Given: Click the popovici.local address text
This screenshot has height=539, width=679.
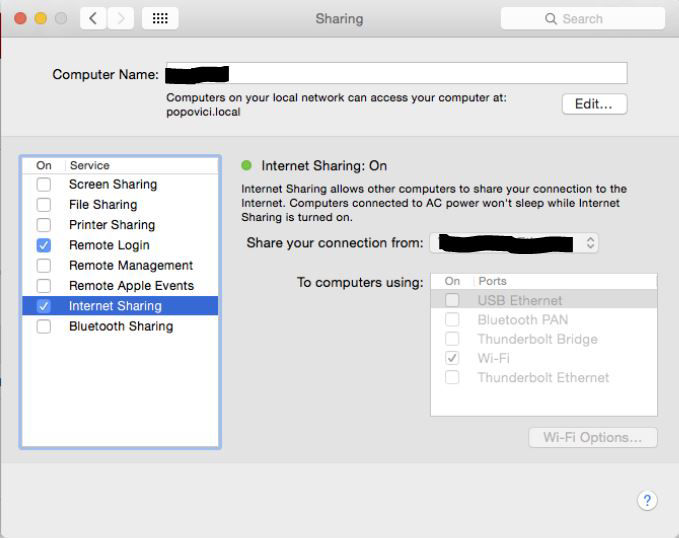Looking at the screenshot, I should [203, 112].
